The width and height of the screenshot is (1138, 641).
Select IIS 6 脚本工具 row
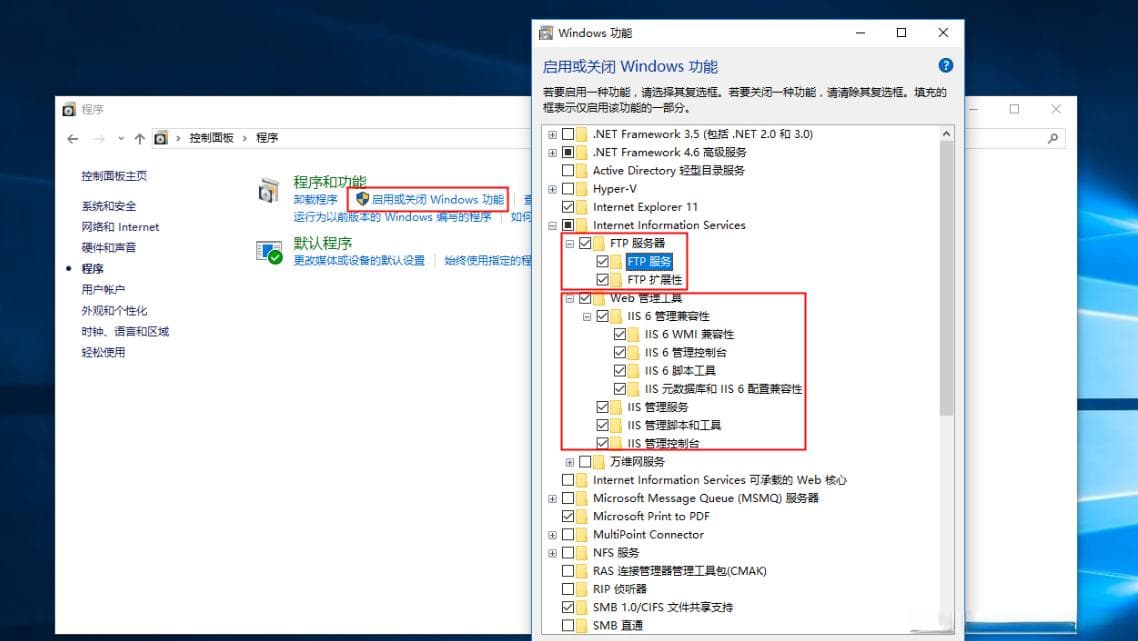tap(680, 371)
